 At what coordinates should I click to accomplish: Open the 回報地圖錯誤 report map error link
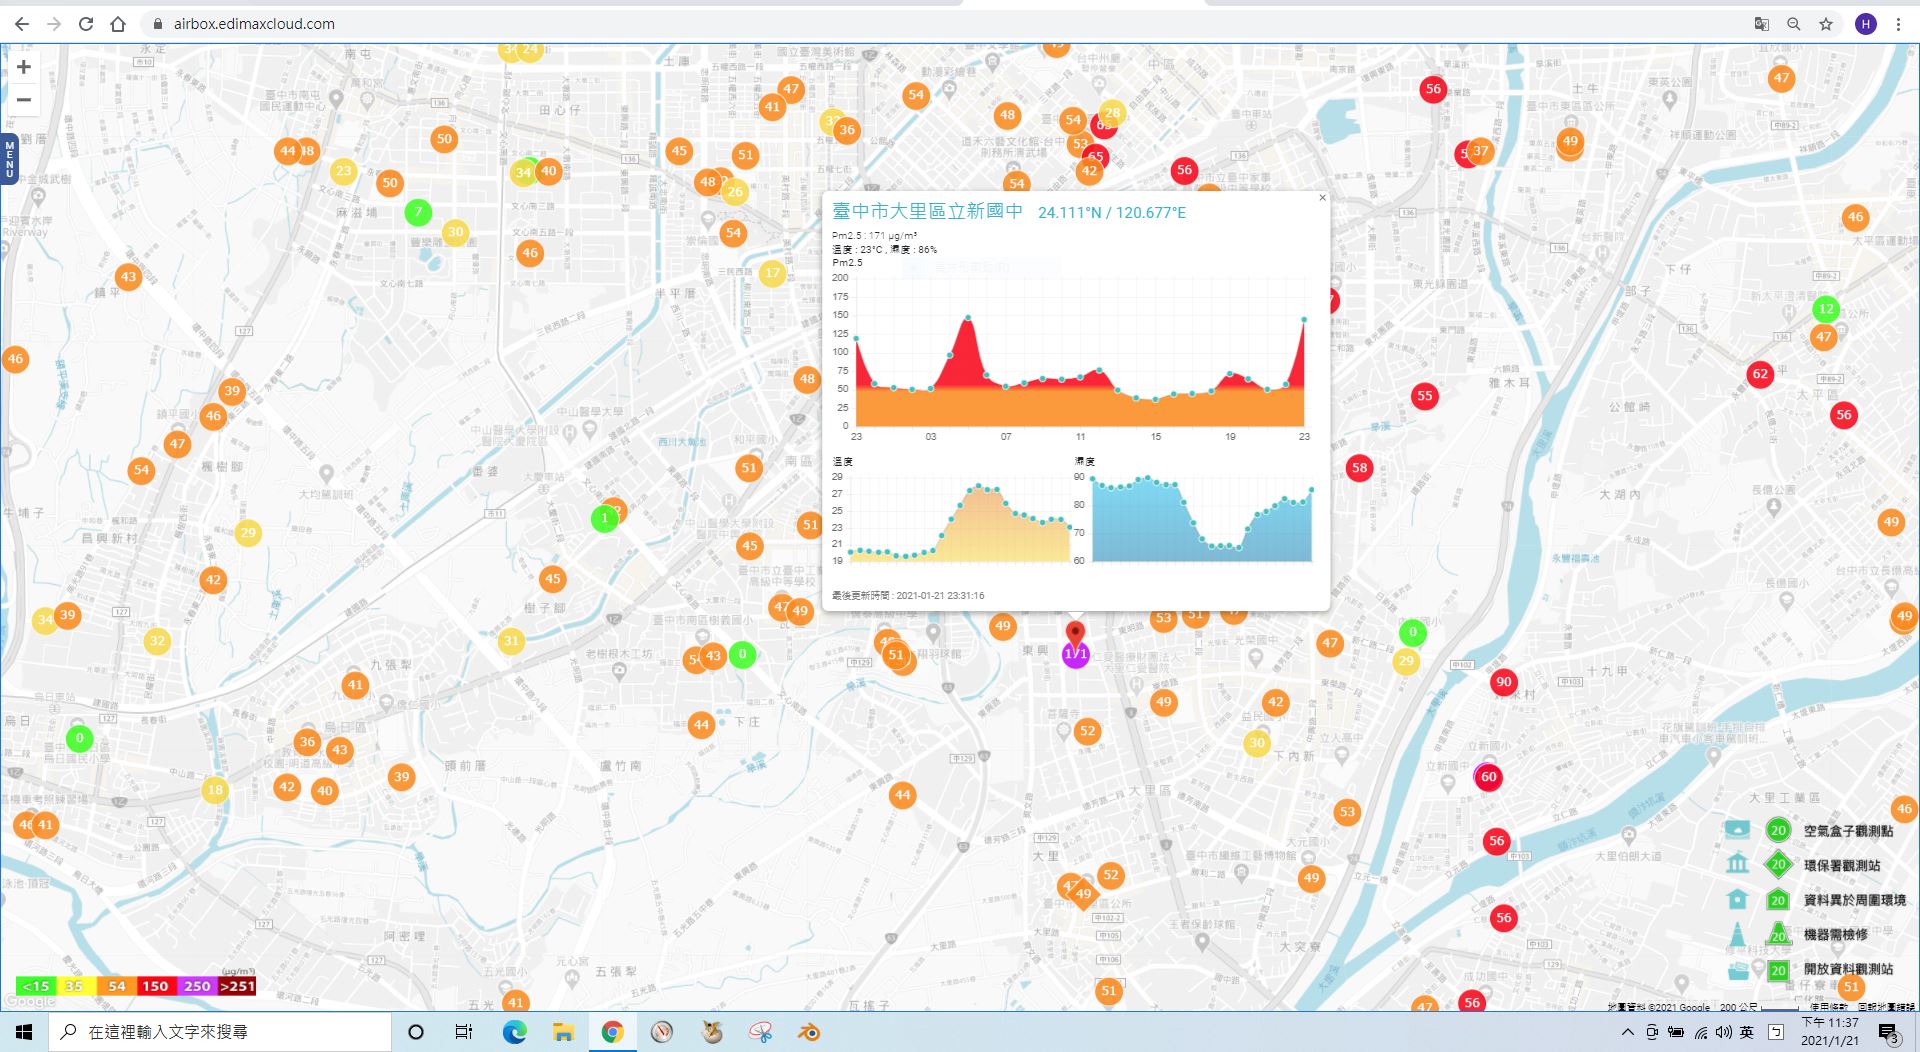pyautogui.click(x=1886, y=1007)
